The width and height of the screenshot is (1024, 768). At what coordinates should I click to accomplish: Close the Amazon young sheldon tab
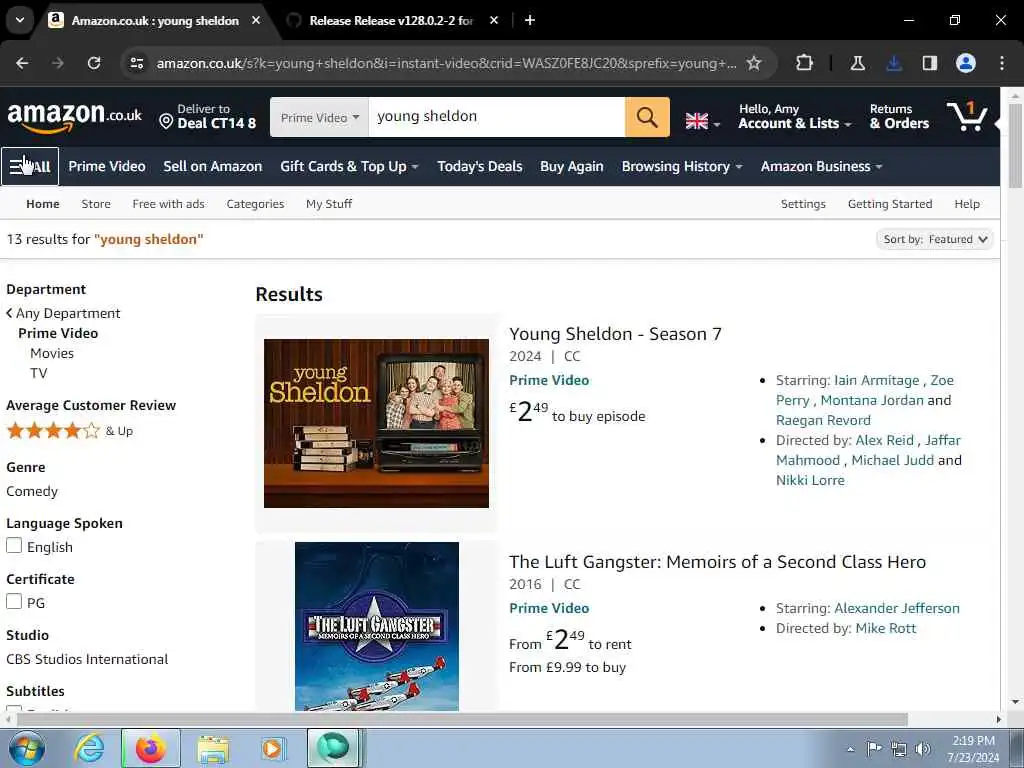pos(256,20)
